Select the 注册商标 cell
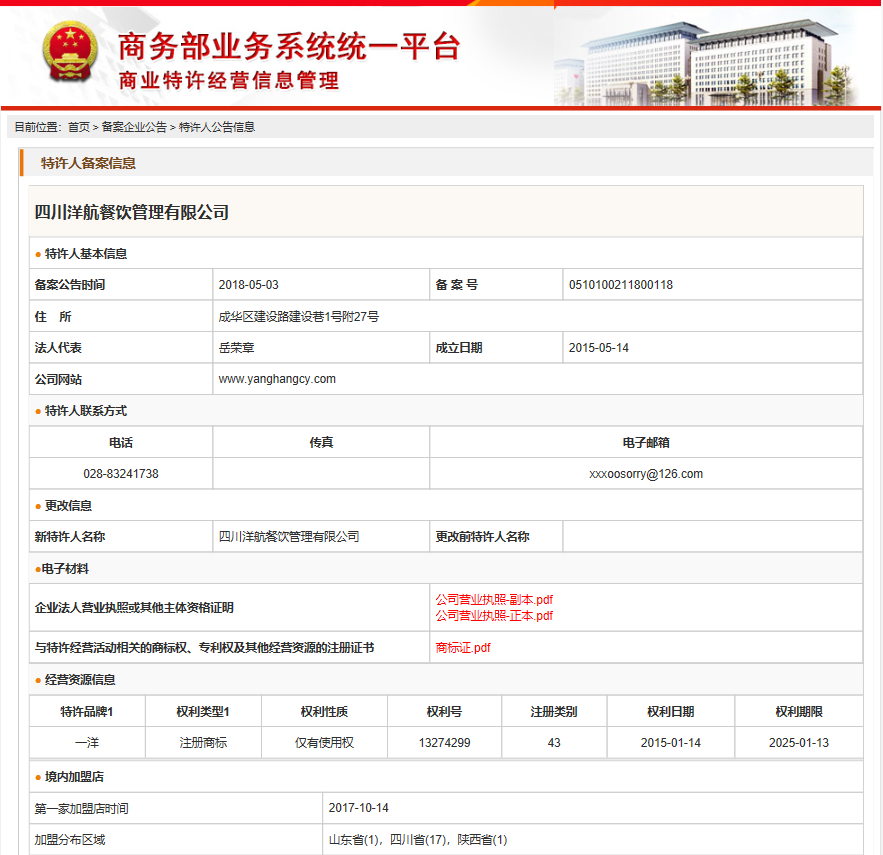Image resolution: width=883 pixels, height=855 pixels. [203, 743]
